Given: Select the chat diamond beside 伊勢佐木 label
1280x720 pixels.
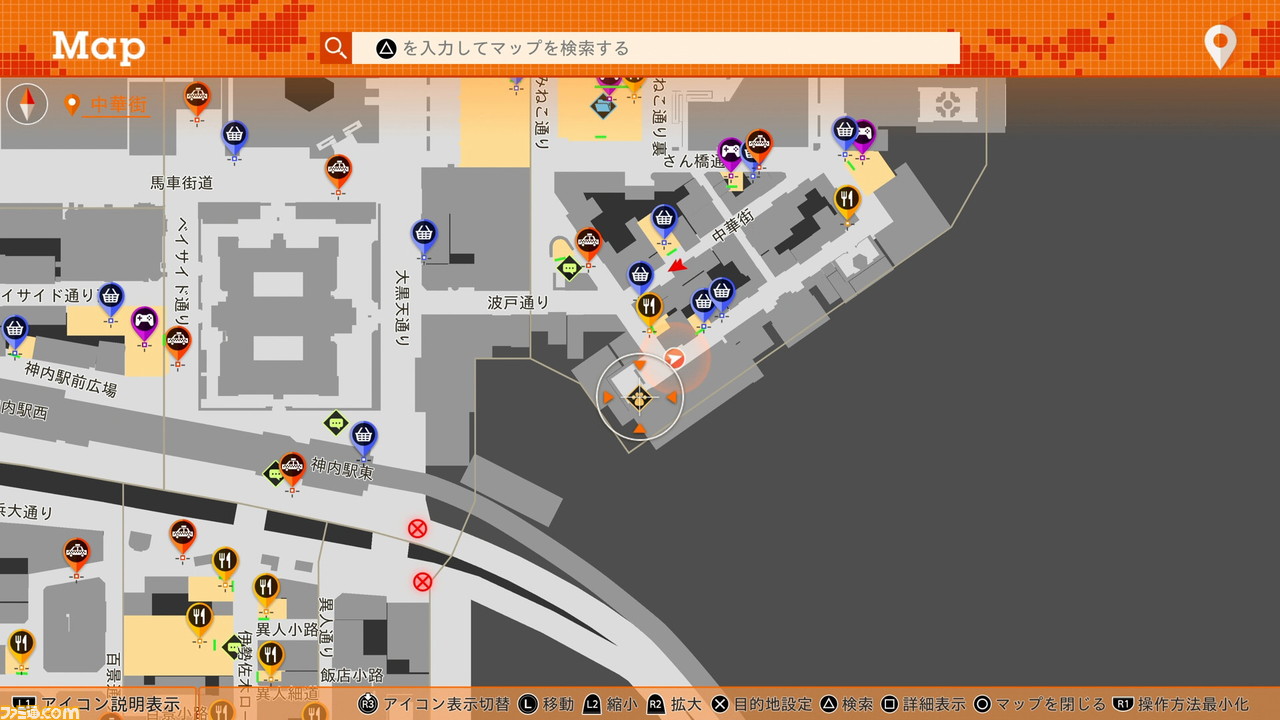Looking at the screenshot, I should [233, 647].
